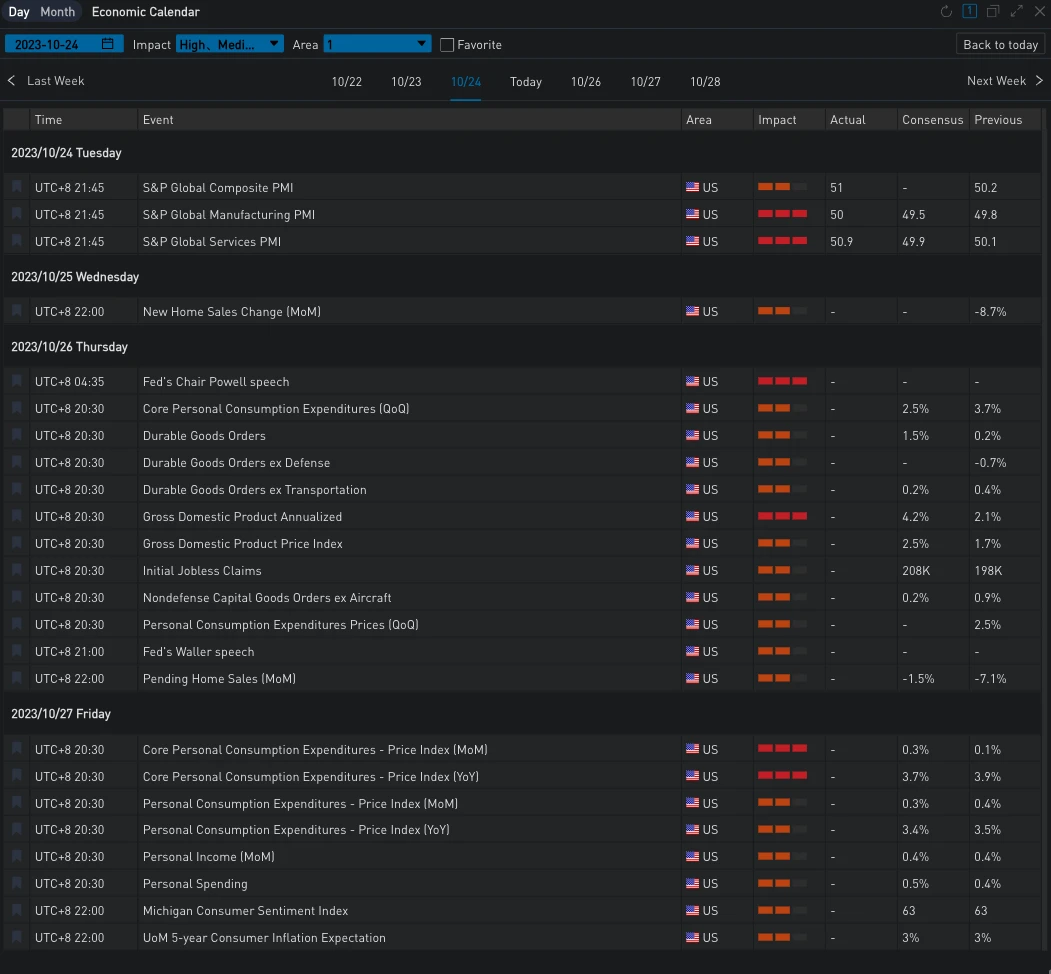Bookmark the Michigan Consumer Sentiment Index row
Image resolution: width=1051 pixels, height=974 pixels.
tap(17, 910)
